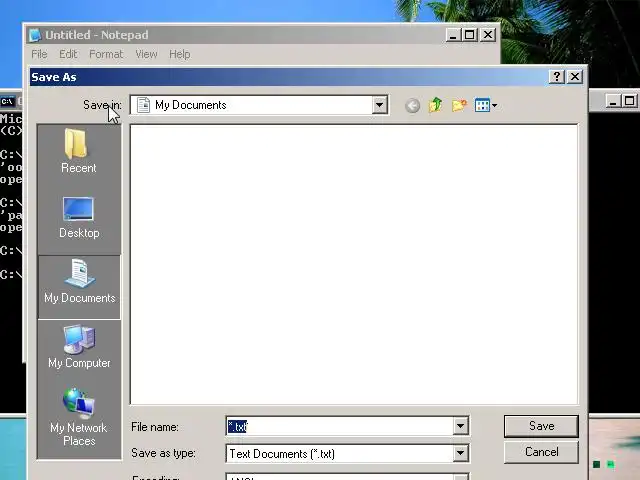The width and height of the screenshot is (640, 480).
Task: Open Notepad's File menu
Action: 39,54
